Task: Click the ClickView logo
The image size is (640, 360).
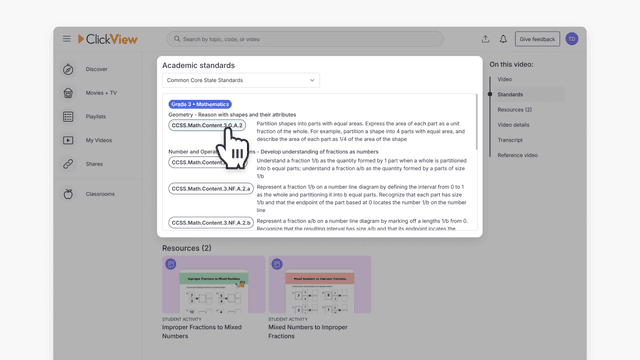Action: pos(108,39)
